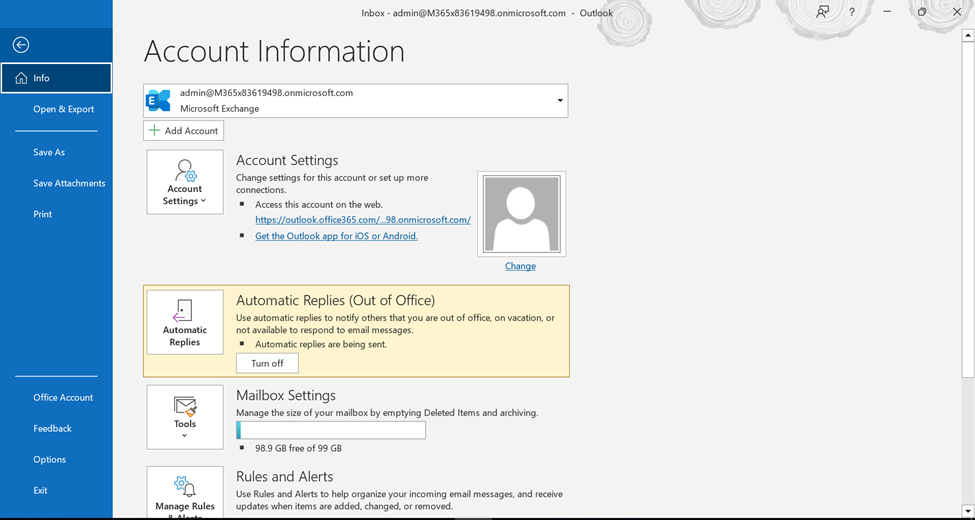Click the Change link under the photo

tap(520, 266)
